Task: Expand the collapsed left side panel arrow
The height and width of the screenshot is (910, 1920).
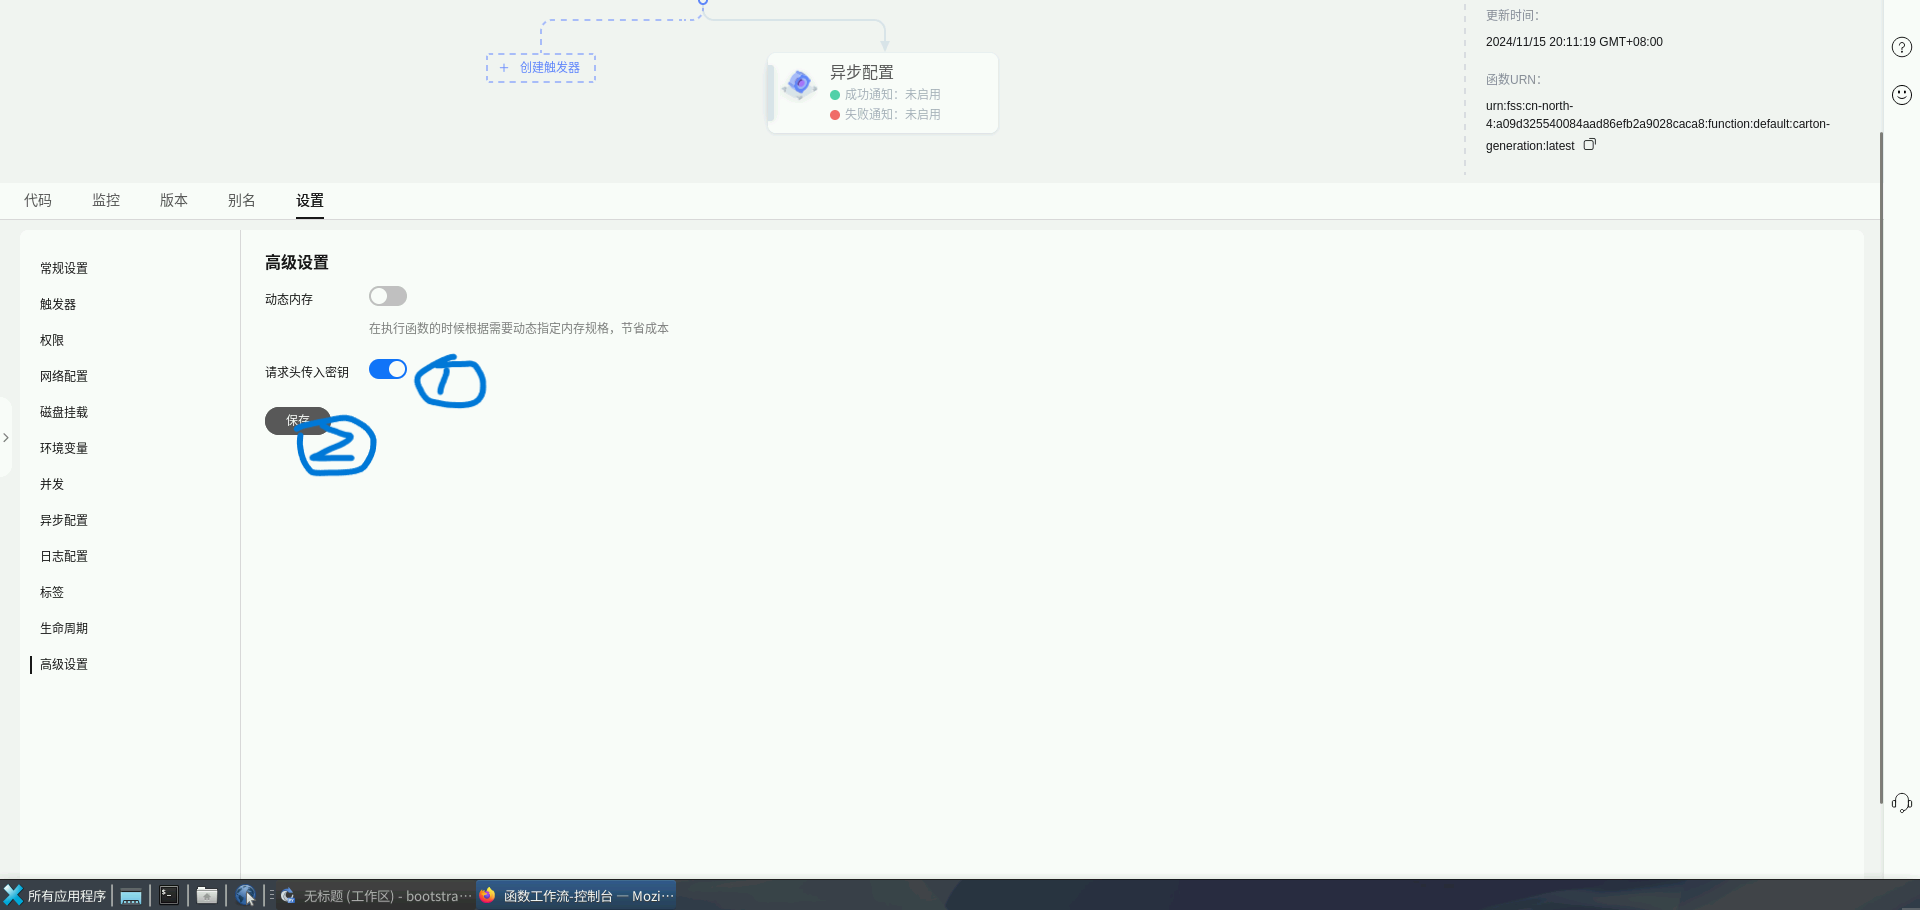Action: pos(6,438)
